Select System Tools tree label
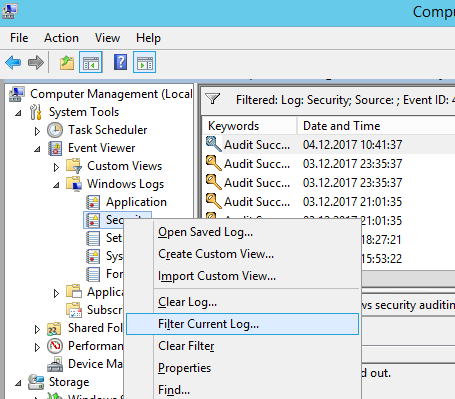This screenshot has height=399, width=455. [x=84, y=112]
